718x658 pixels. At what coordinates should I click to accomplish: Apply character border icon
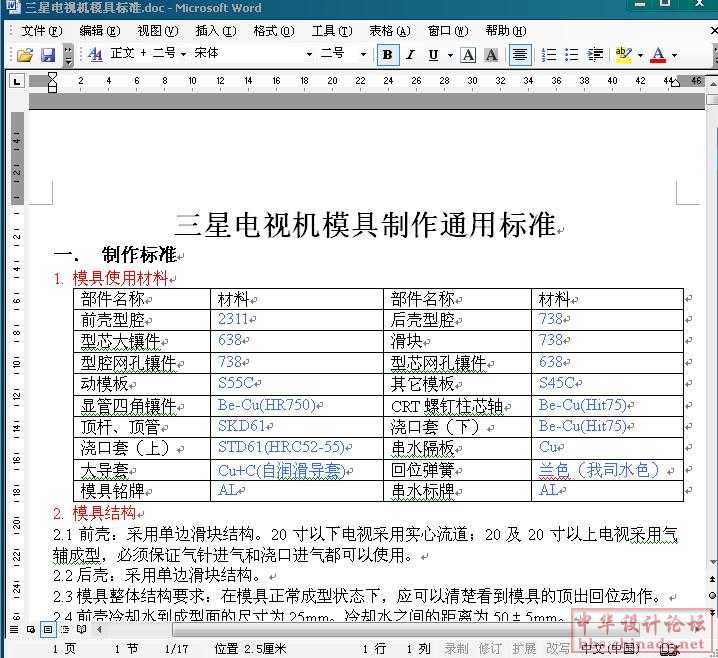coord(468,55)
